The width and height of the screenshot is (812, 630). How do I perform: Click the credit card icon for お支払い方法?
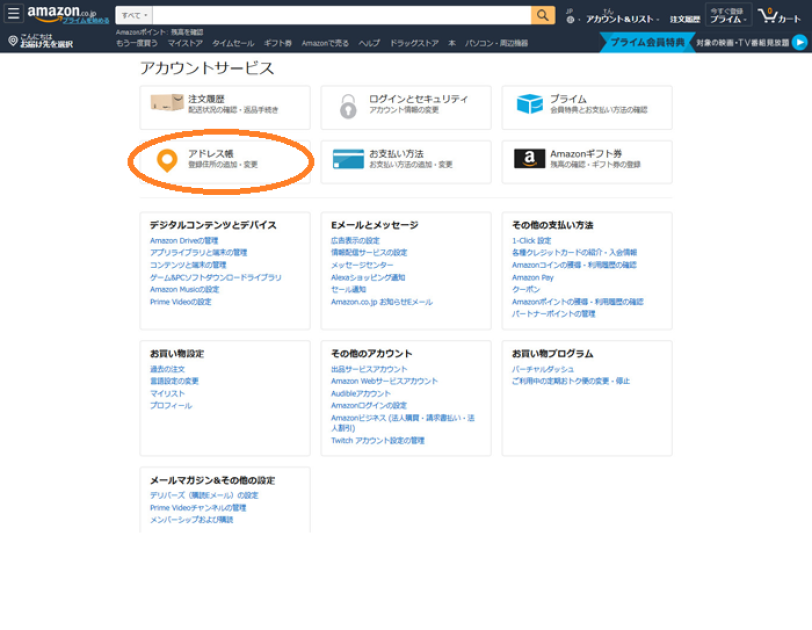pos(348,159)
